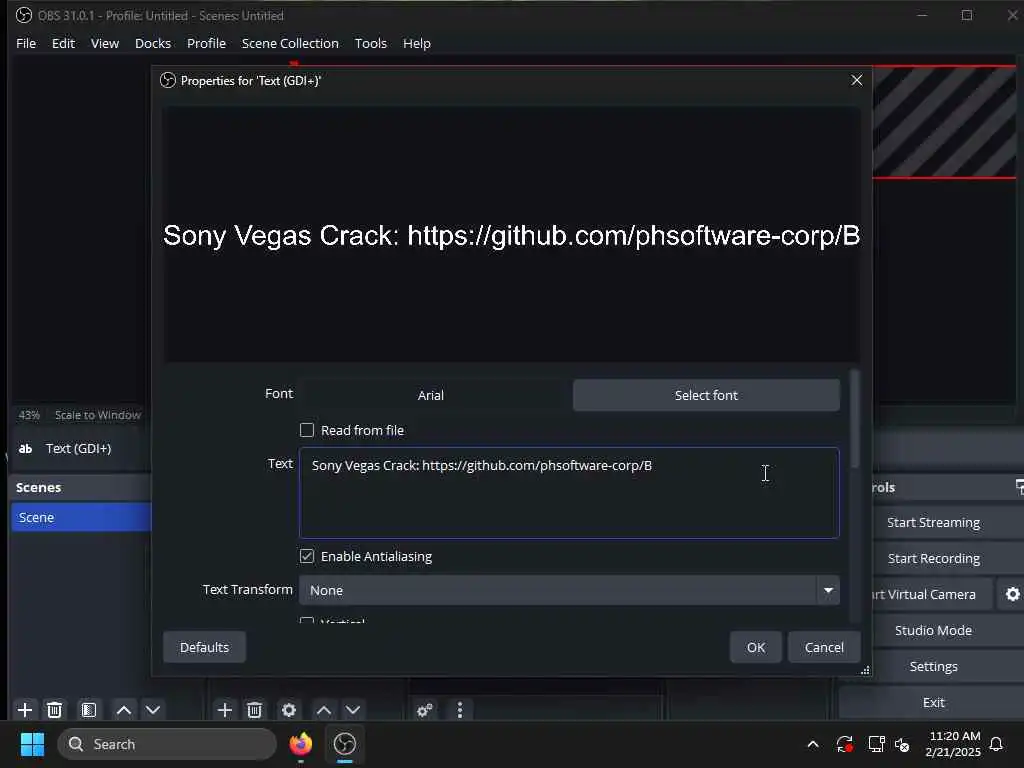Move scene up with arrow icon
The image size is (1024, 768).
(123, 710)
